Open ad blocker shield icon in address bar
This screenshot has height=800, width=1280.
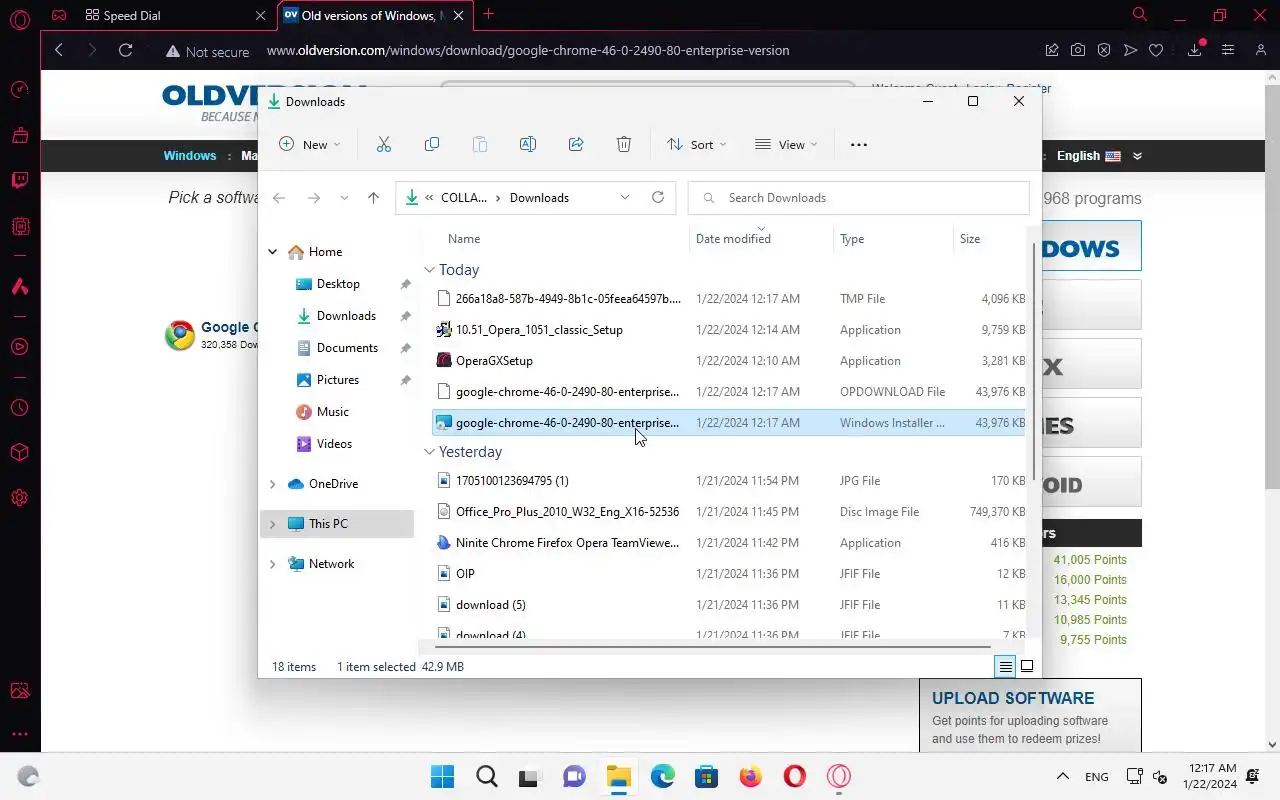(x=1104, y=50)
